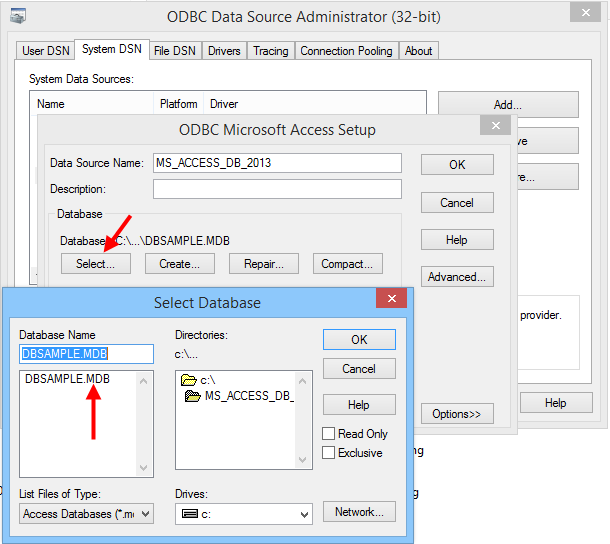Viewport: 610px width, 544px height.
Task: Open the Connection Pooling tab
Action: (x=346, y=51)
